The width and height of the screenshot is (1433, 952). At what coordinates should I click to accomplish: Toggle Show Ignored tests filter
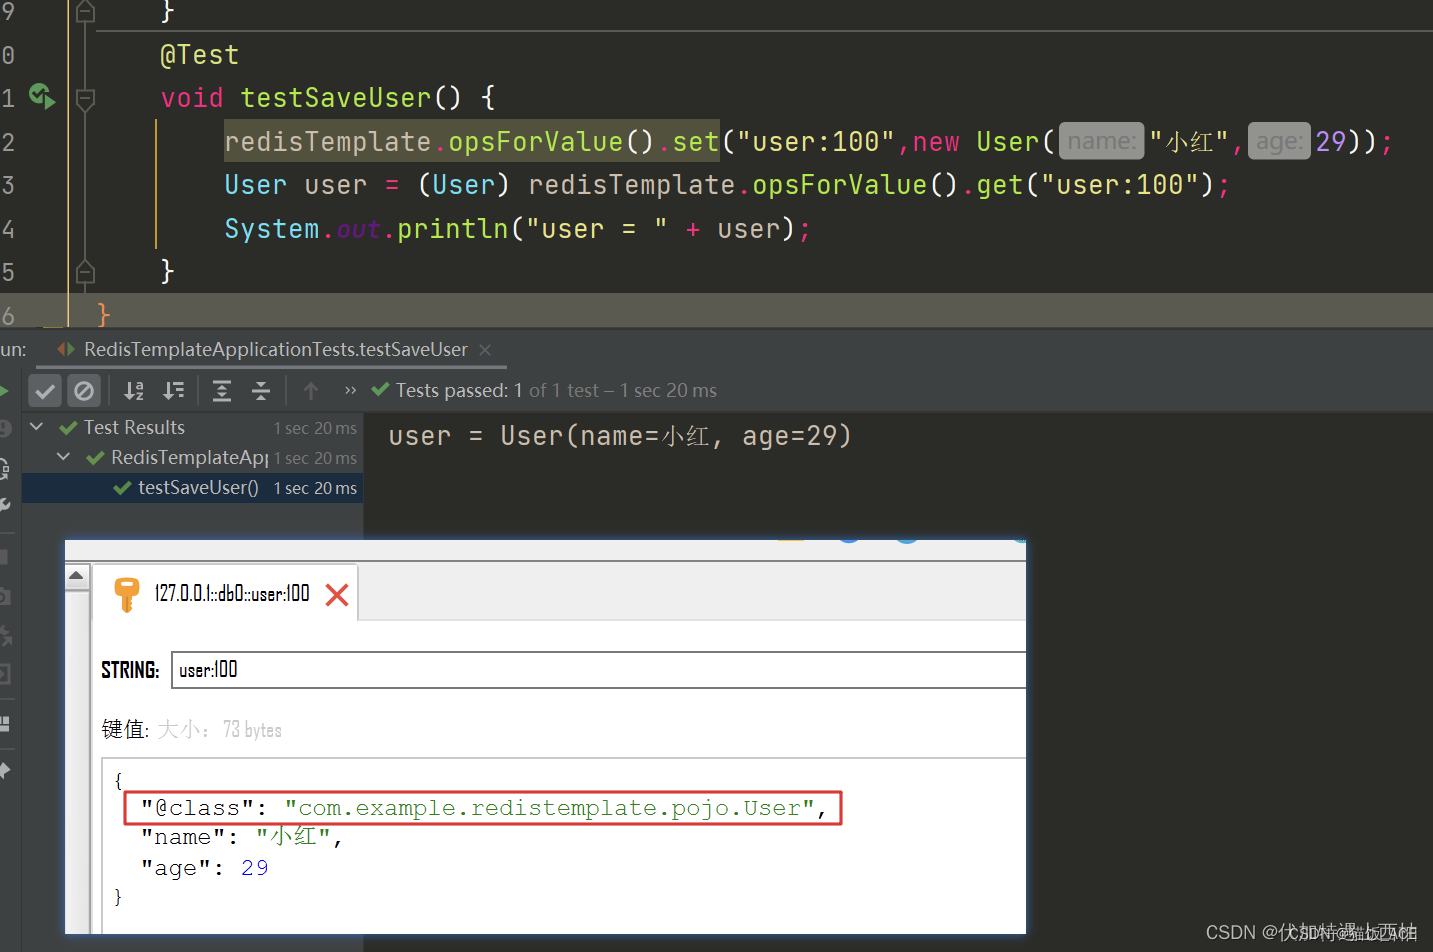pyautogui.click(x=84, y=391)
